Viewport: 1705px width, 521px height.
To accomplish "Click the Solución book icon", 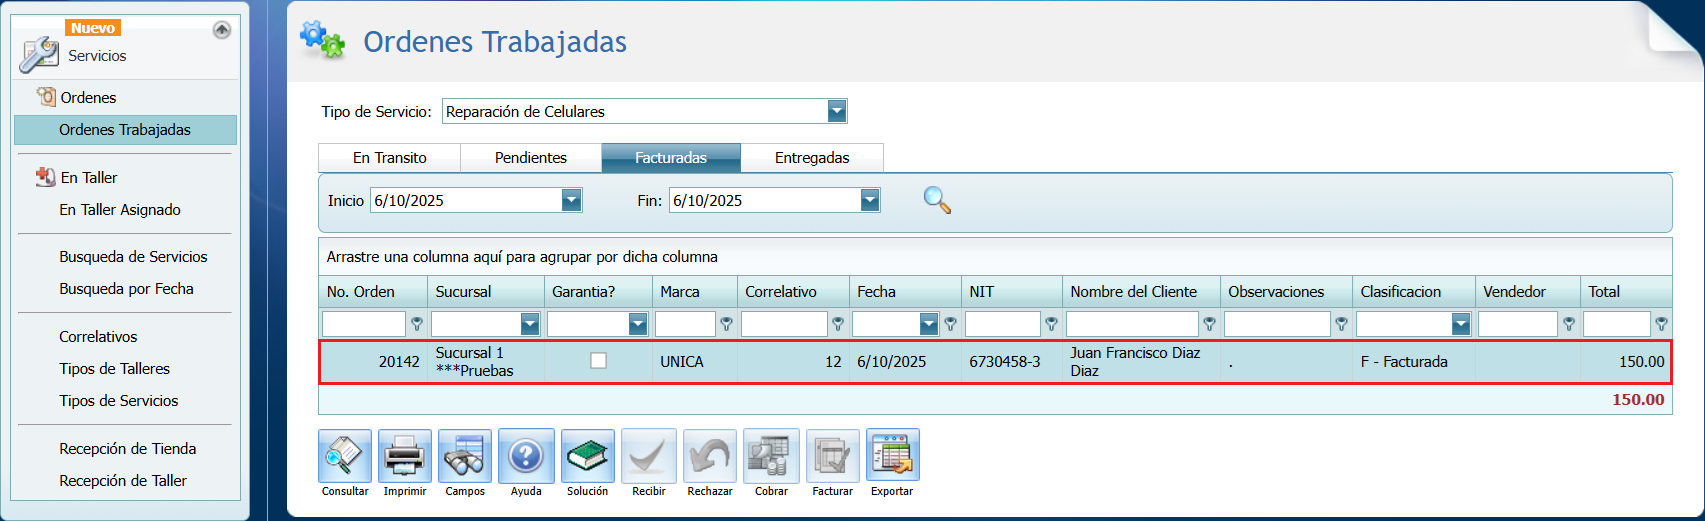I will pos(588,456).
